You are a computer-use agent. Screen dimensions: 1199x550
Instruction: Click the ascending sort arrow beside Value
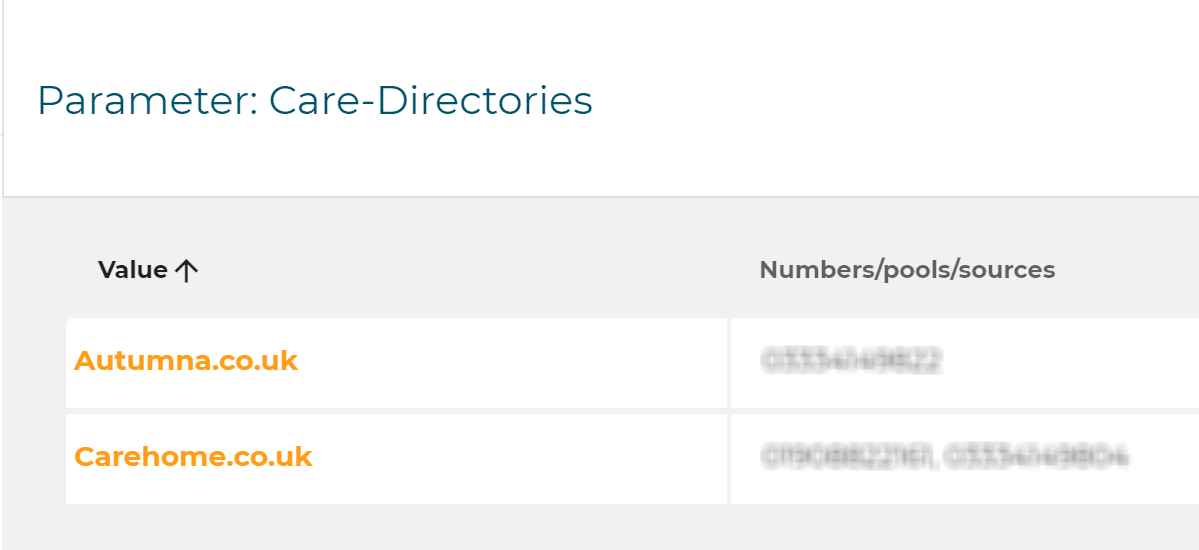[x=186, y=270]
